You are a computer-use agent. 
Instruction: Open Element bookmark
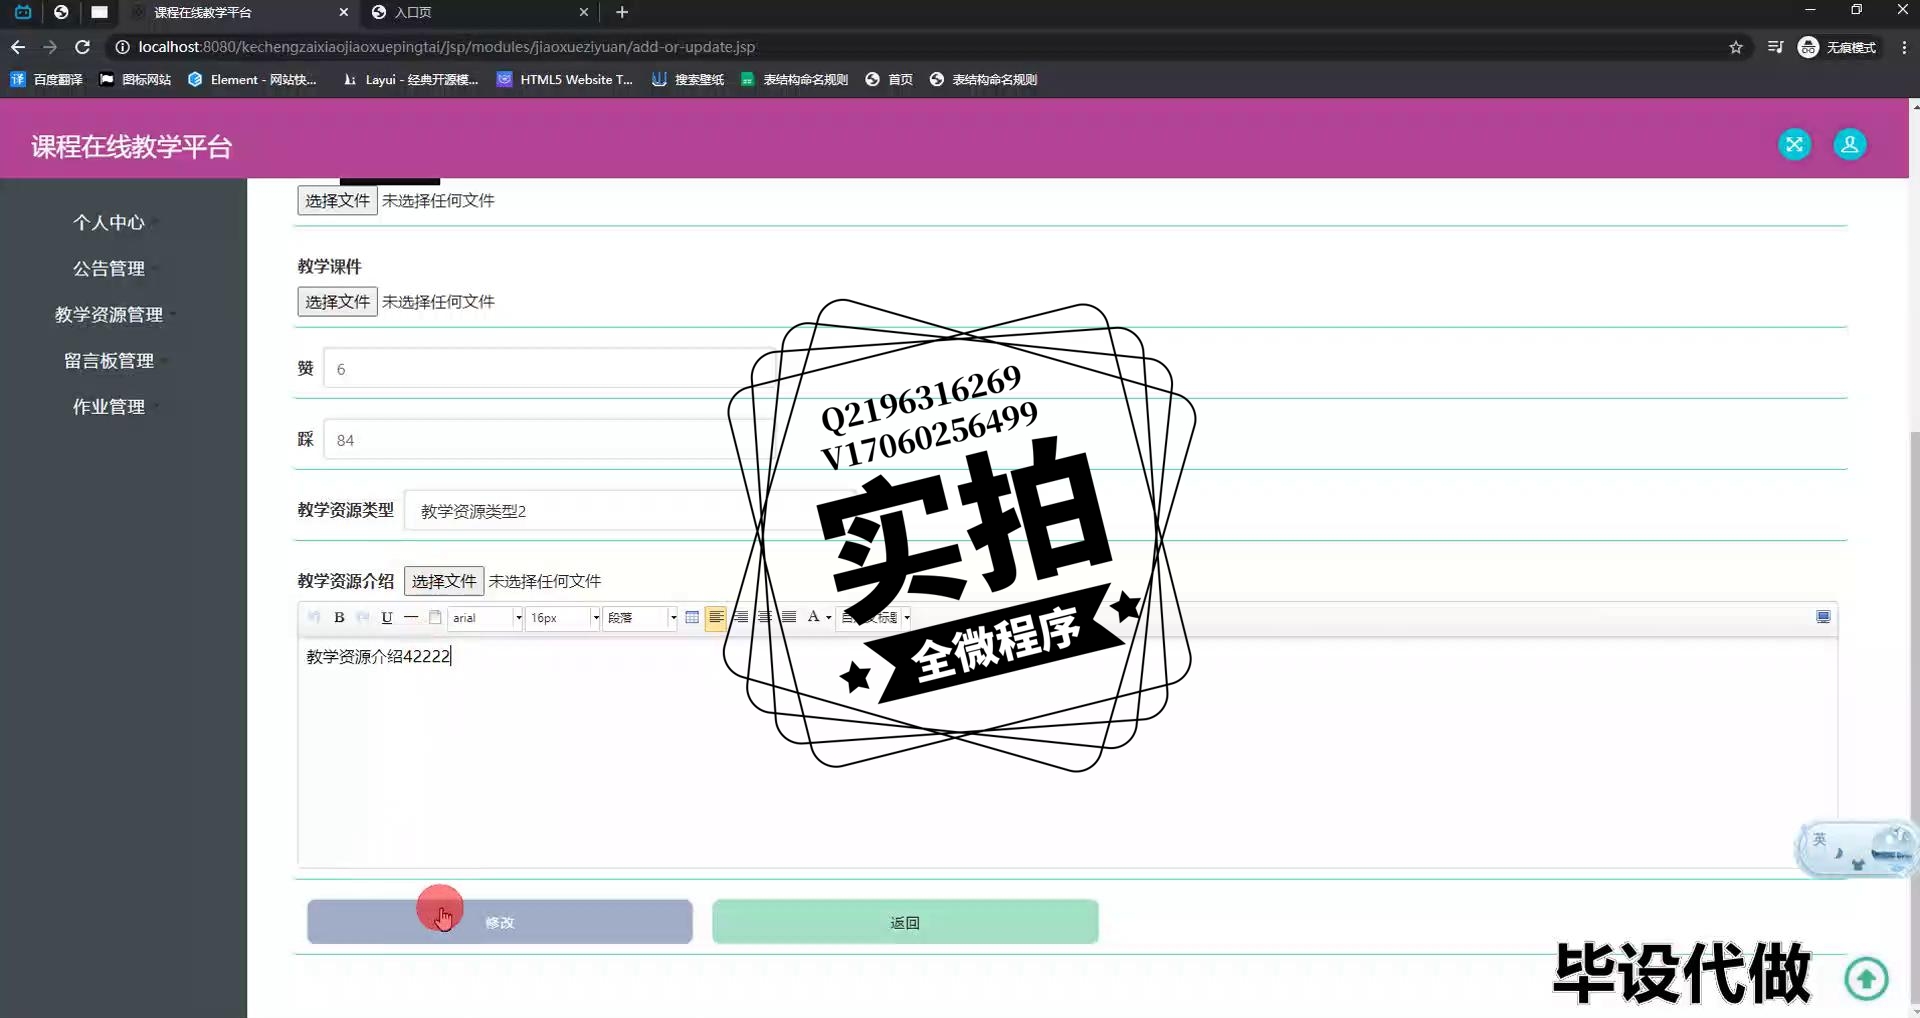pyautogui.click(x=252, y=79)
